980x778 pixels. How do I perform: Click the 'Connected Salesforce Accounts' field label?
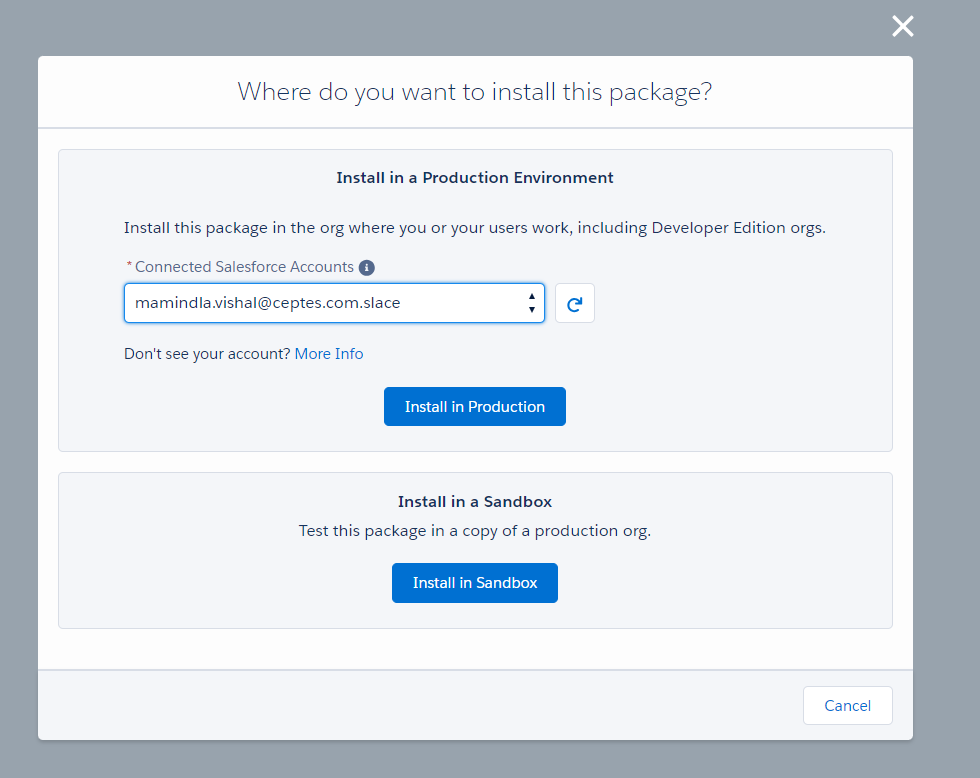tap(244, 267)
